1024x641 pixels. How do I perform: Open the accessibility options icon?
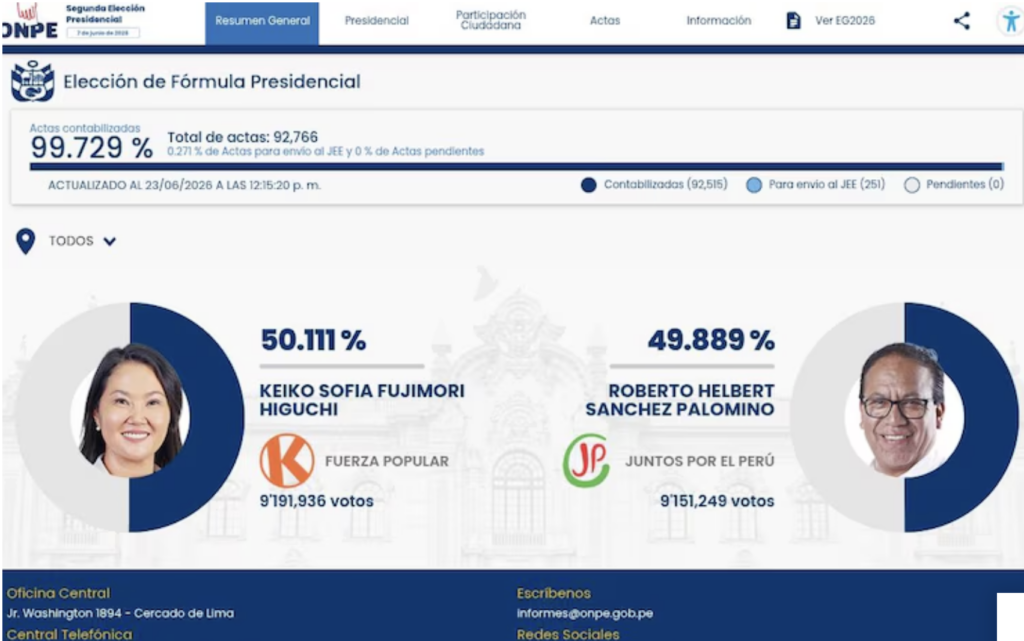click(1011, 21)
